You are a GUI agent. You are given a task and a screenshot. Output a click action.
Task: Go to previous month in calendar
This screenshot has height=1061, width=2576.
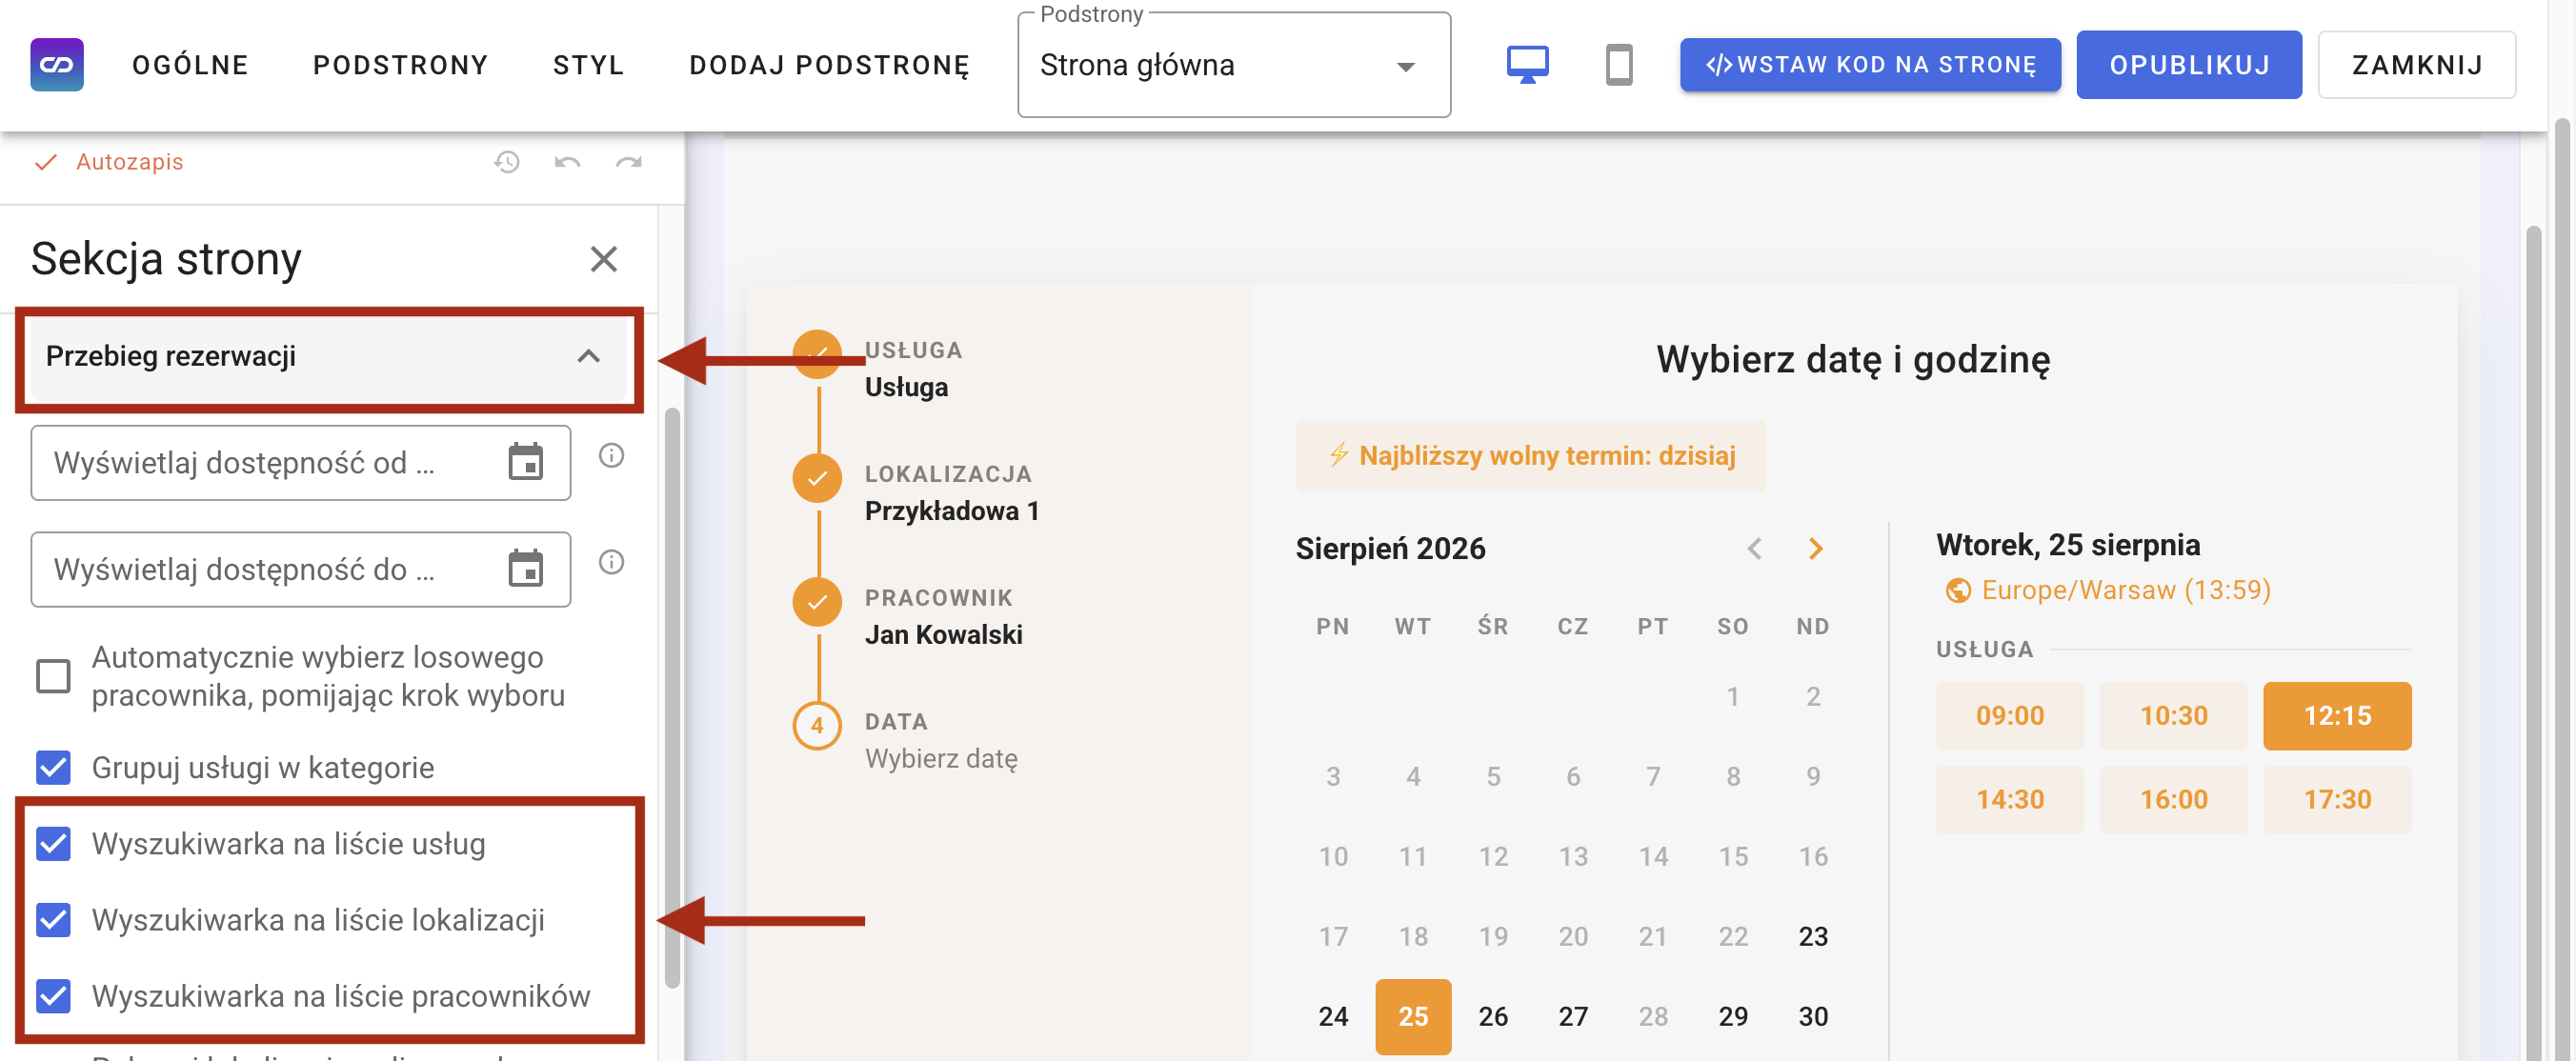(x=1754, y=548)
